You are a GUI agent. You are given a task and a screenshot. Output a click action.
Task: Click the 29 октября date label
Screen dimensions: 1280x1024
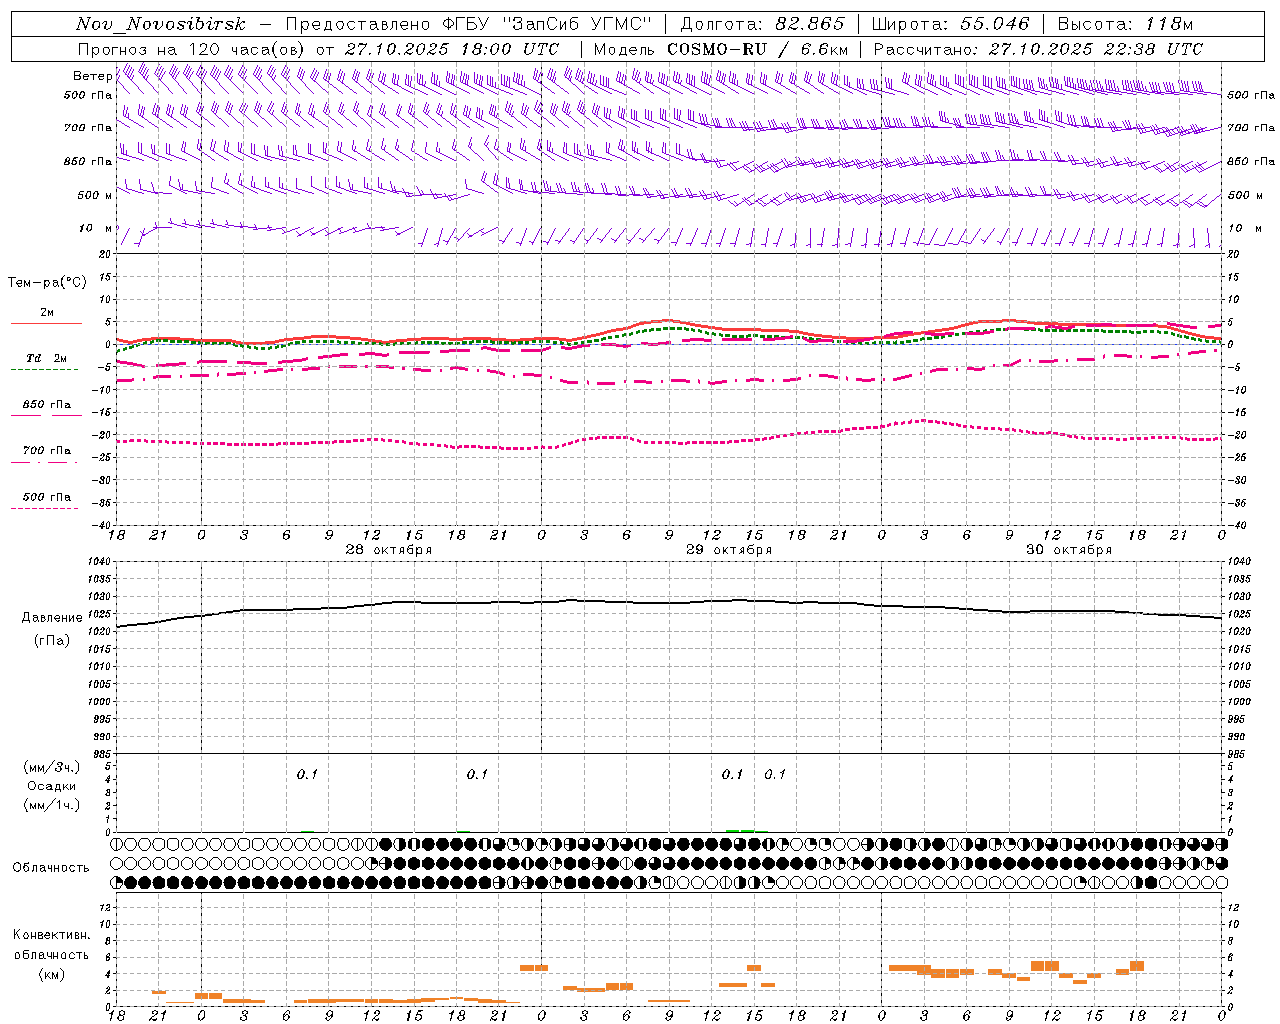tap(729, 550)
